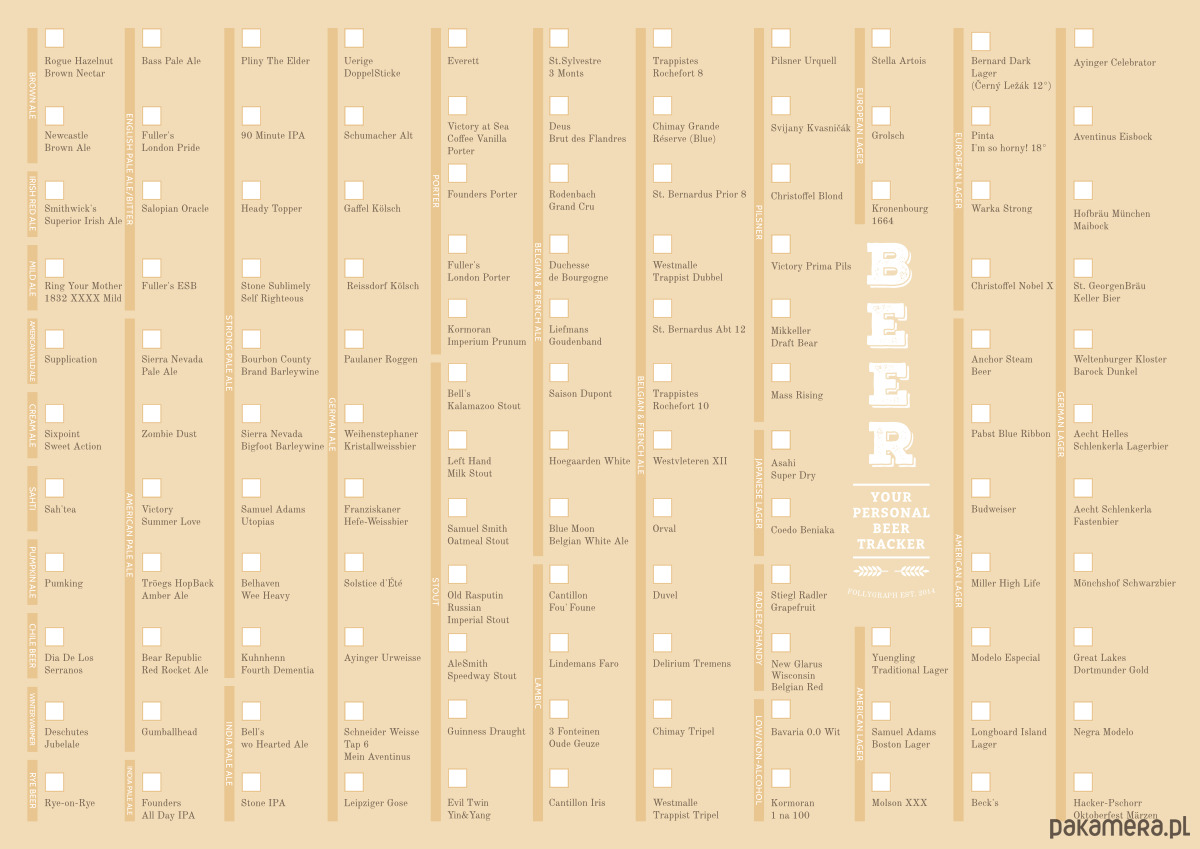This screenshot has width=1200, height=849.
Task: Check the Pabst Blue Ribbon box
Action: point(981,413)
